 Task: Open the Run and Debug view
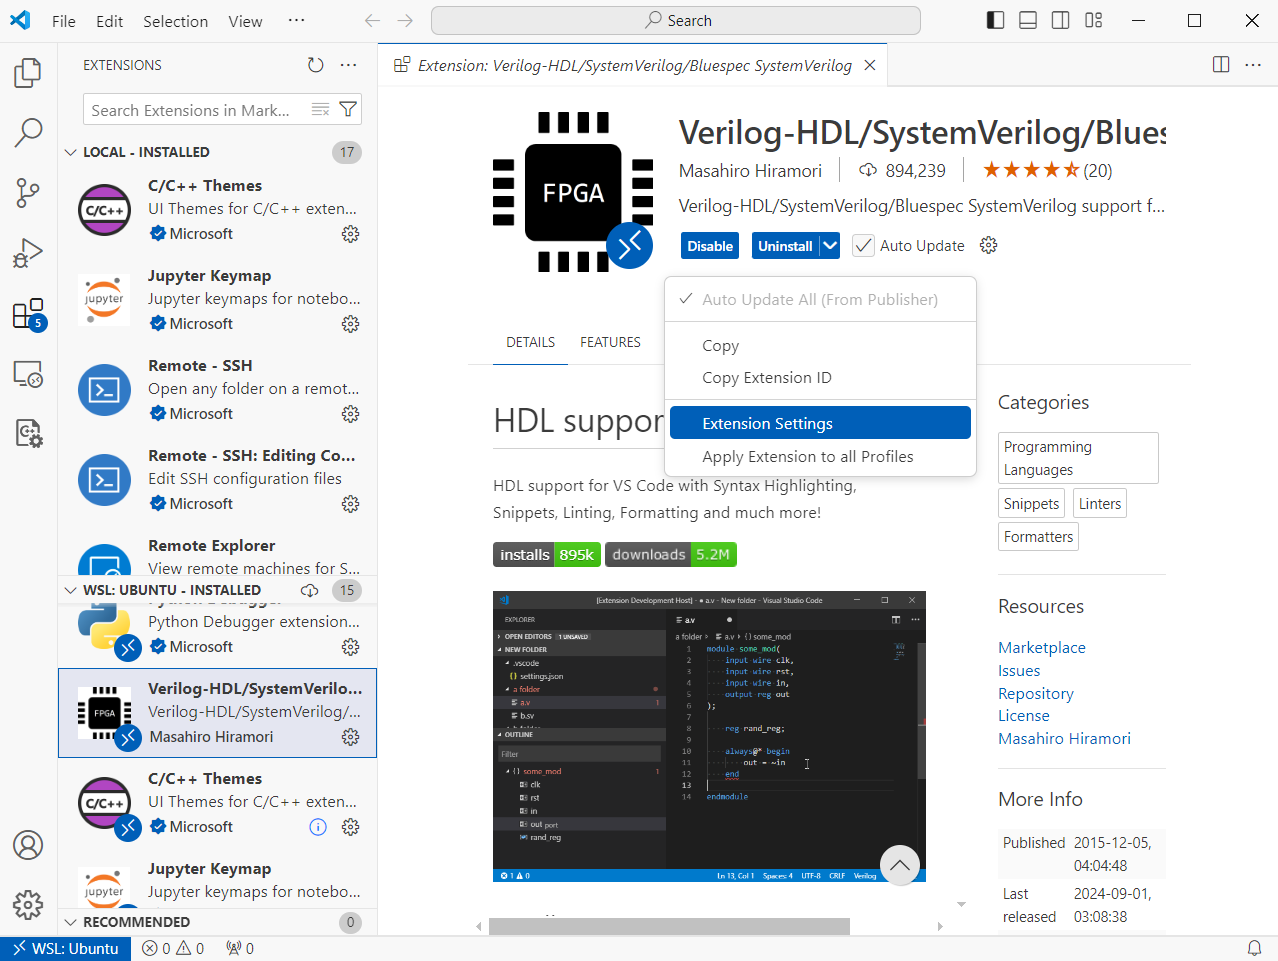click(x=28, y=253)
